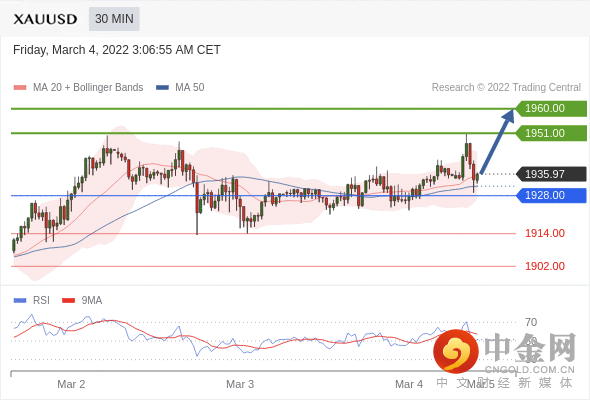Viewport: 590px width, 401px height.
Task: Select the 1960.00 resistance price label
Action: point(551,108)
